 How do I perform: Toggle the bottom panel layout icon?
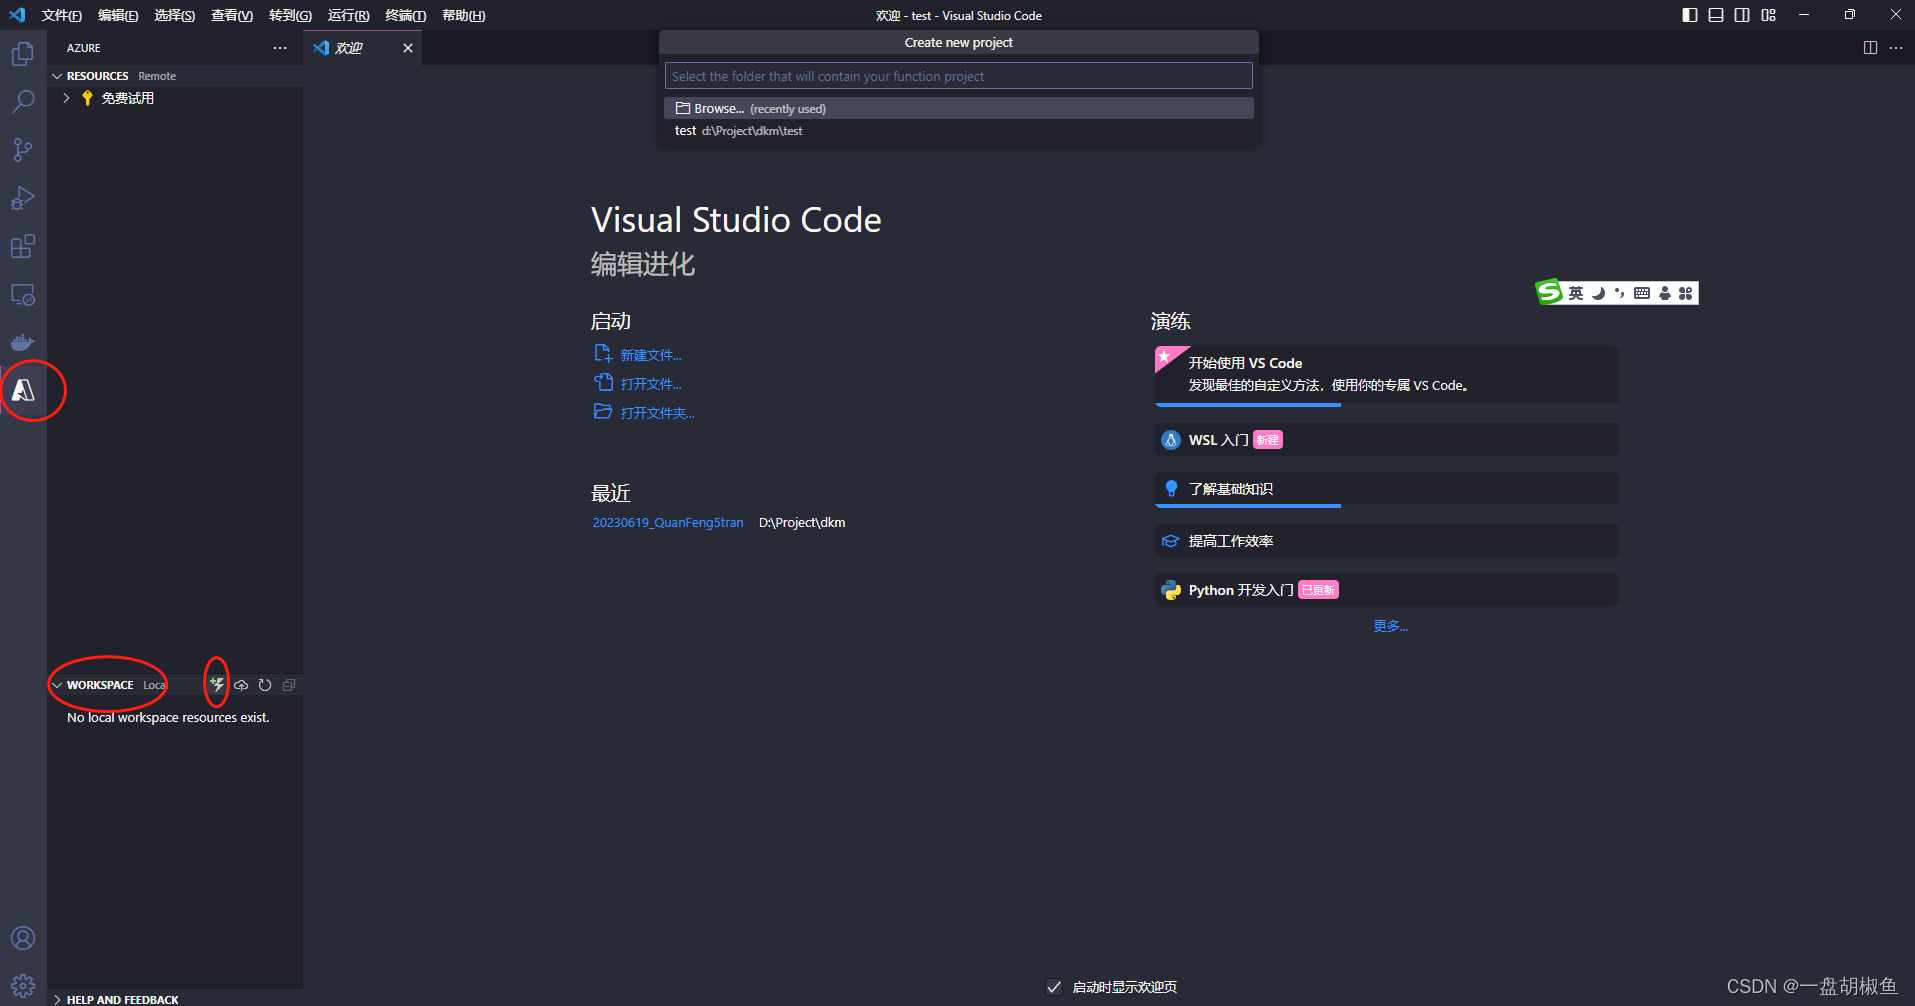click(1716, 15)
